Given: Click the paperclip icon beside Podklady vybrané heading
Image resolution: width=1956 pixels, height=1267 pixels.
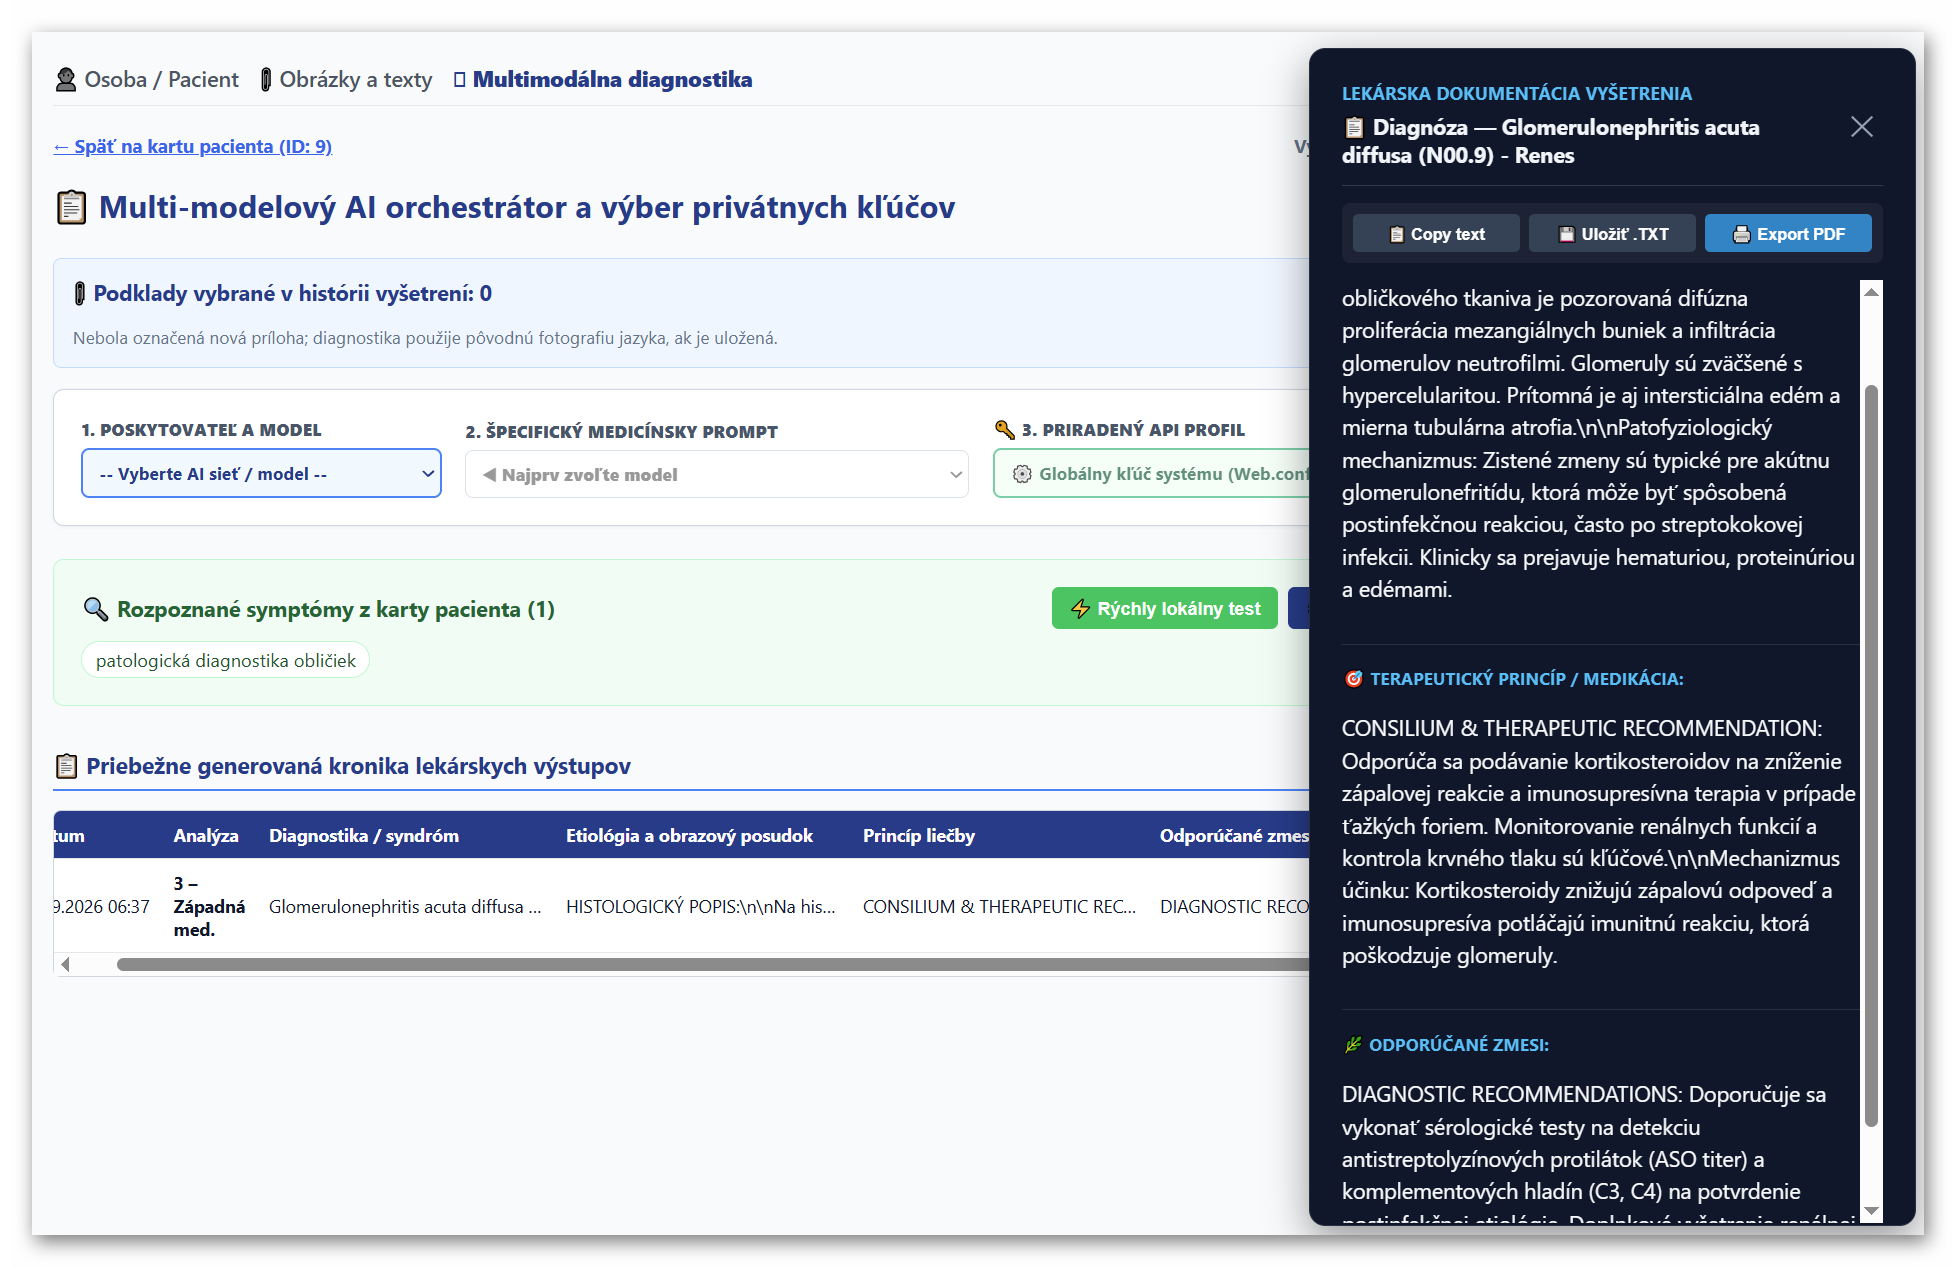Looking at the screenshot, I should [x=80, y=293].
